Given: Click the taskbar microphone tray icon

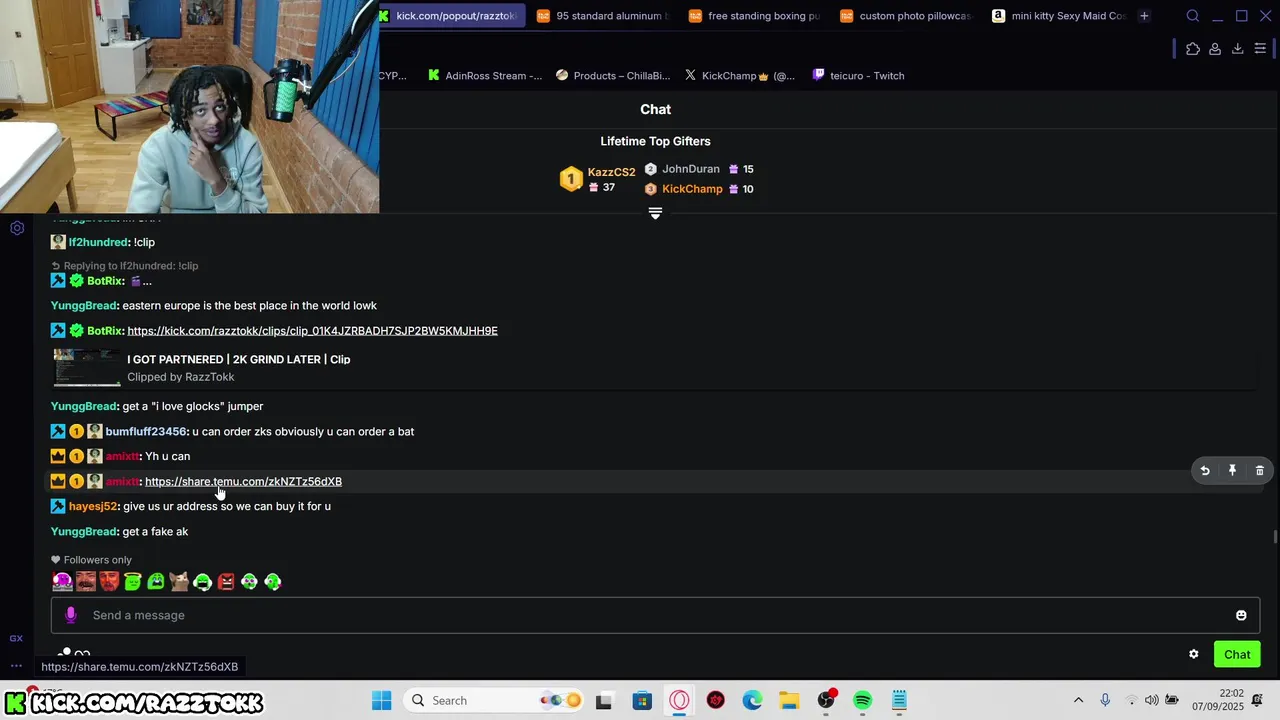Looking at the screenshot, I should pyautogui.click(x=1105, y=700).
